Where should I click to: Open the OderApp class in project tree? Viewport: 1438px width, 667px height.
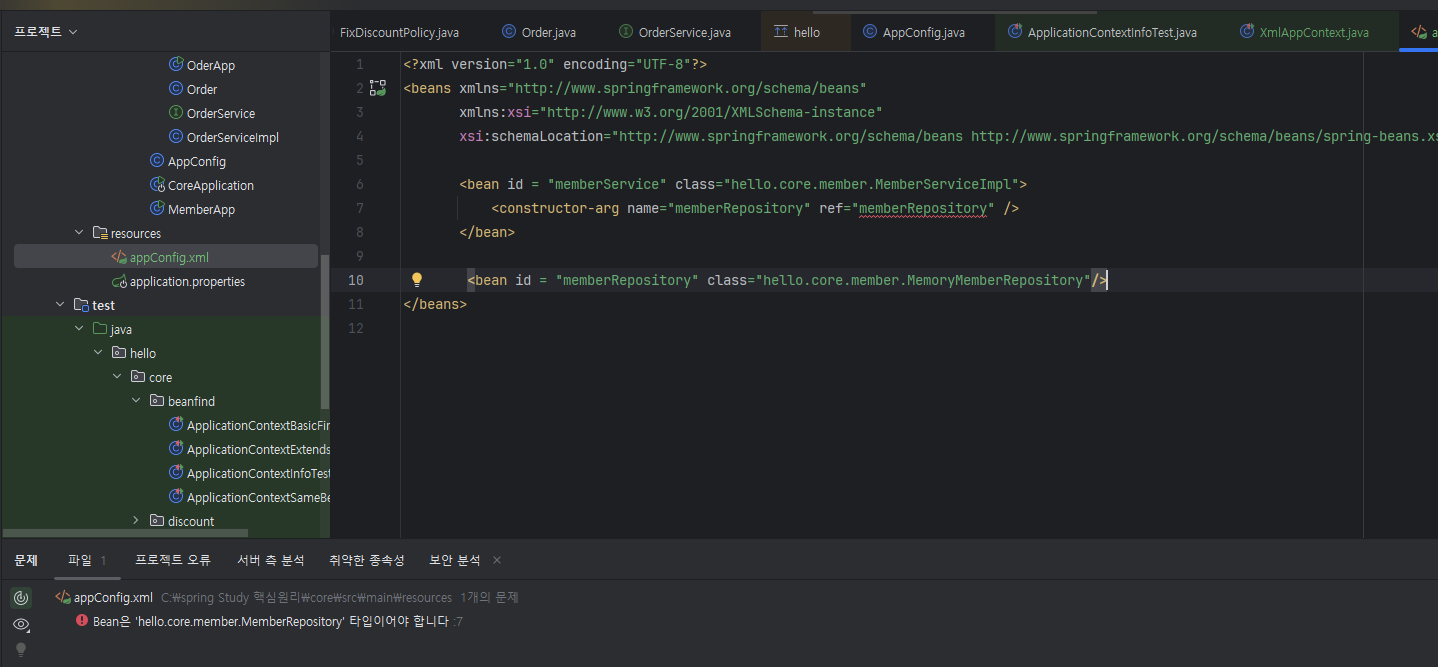coord(210,65)
